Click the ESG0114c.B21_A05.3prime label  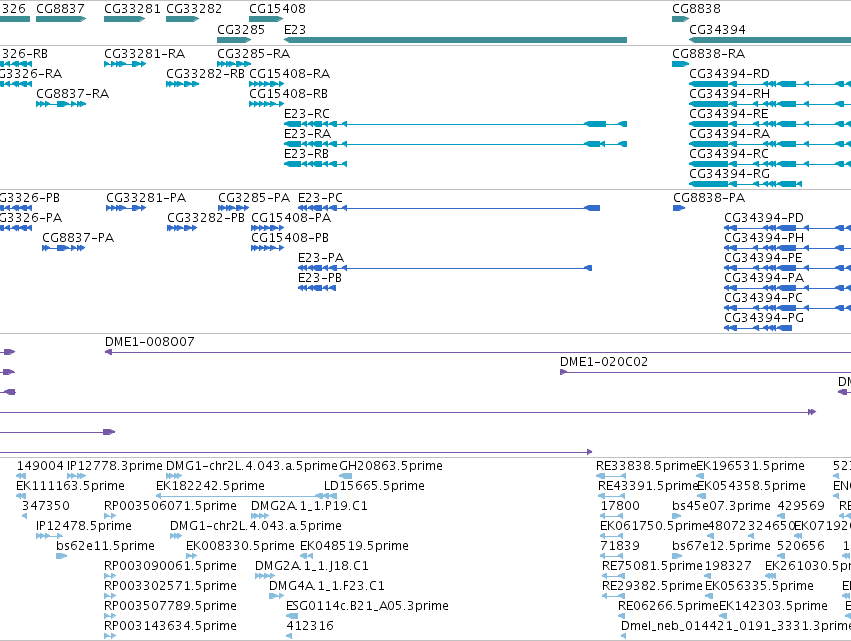[x=367, y=606]
